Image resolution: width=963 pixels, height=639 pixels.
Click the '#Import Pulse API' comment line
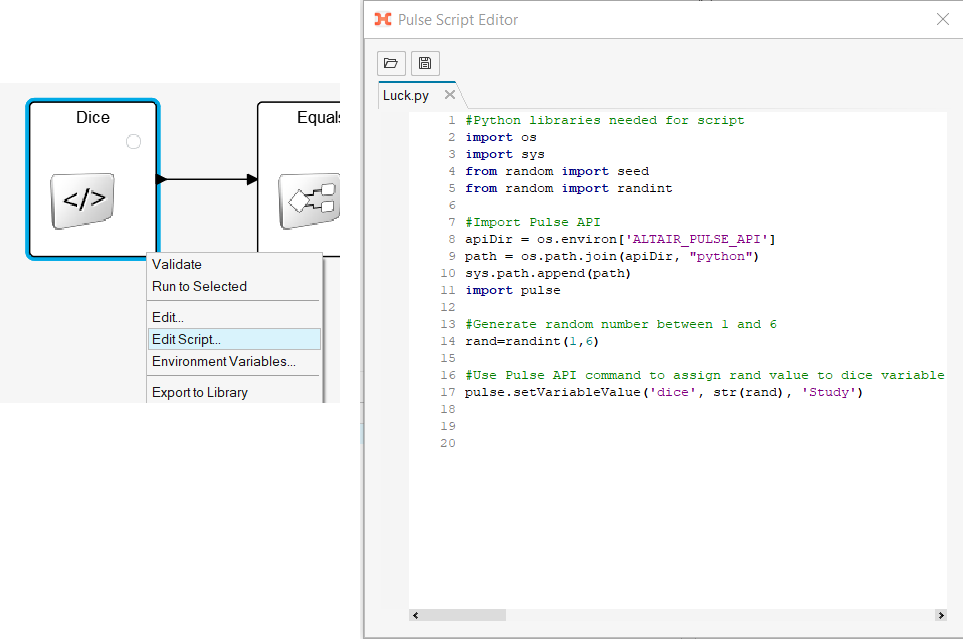click(532, 222)
